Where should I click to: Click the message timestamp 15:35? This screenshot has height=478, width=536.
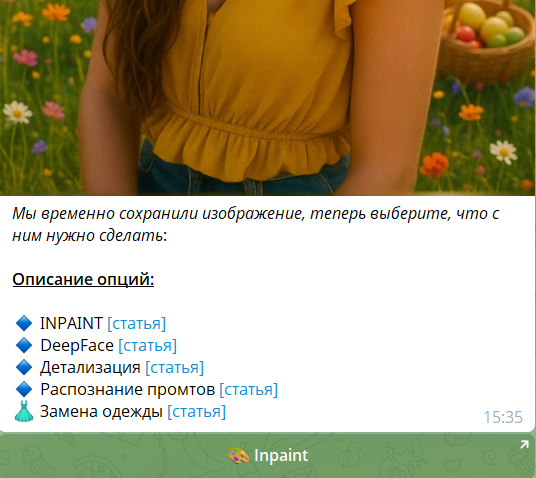pyautogui.click(x=503, y=417)
